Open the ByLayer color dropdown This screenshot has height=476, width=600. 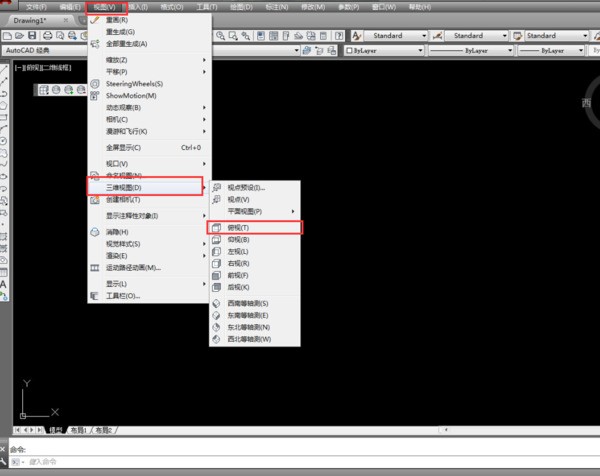tap(380, 49)
